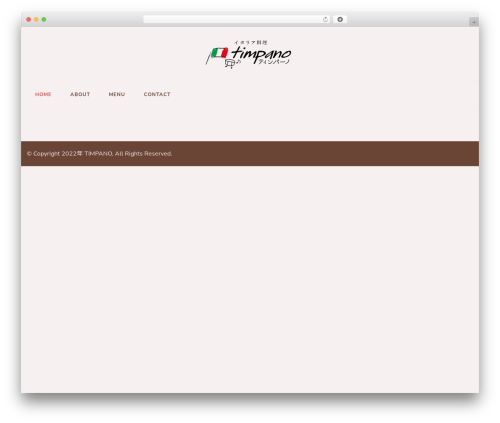The image size is (500, 423).
Task: Click the green maximize window button
Action: coord(44,20)
